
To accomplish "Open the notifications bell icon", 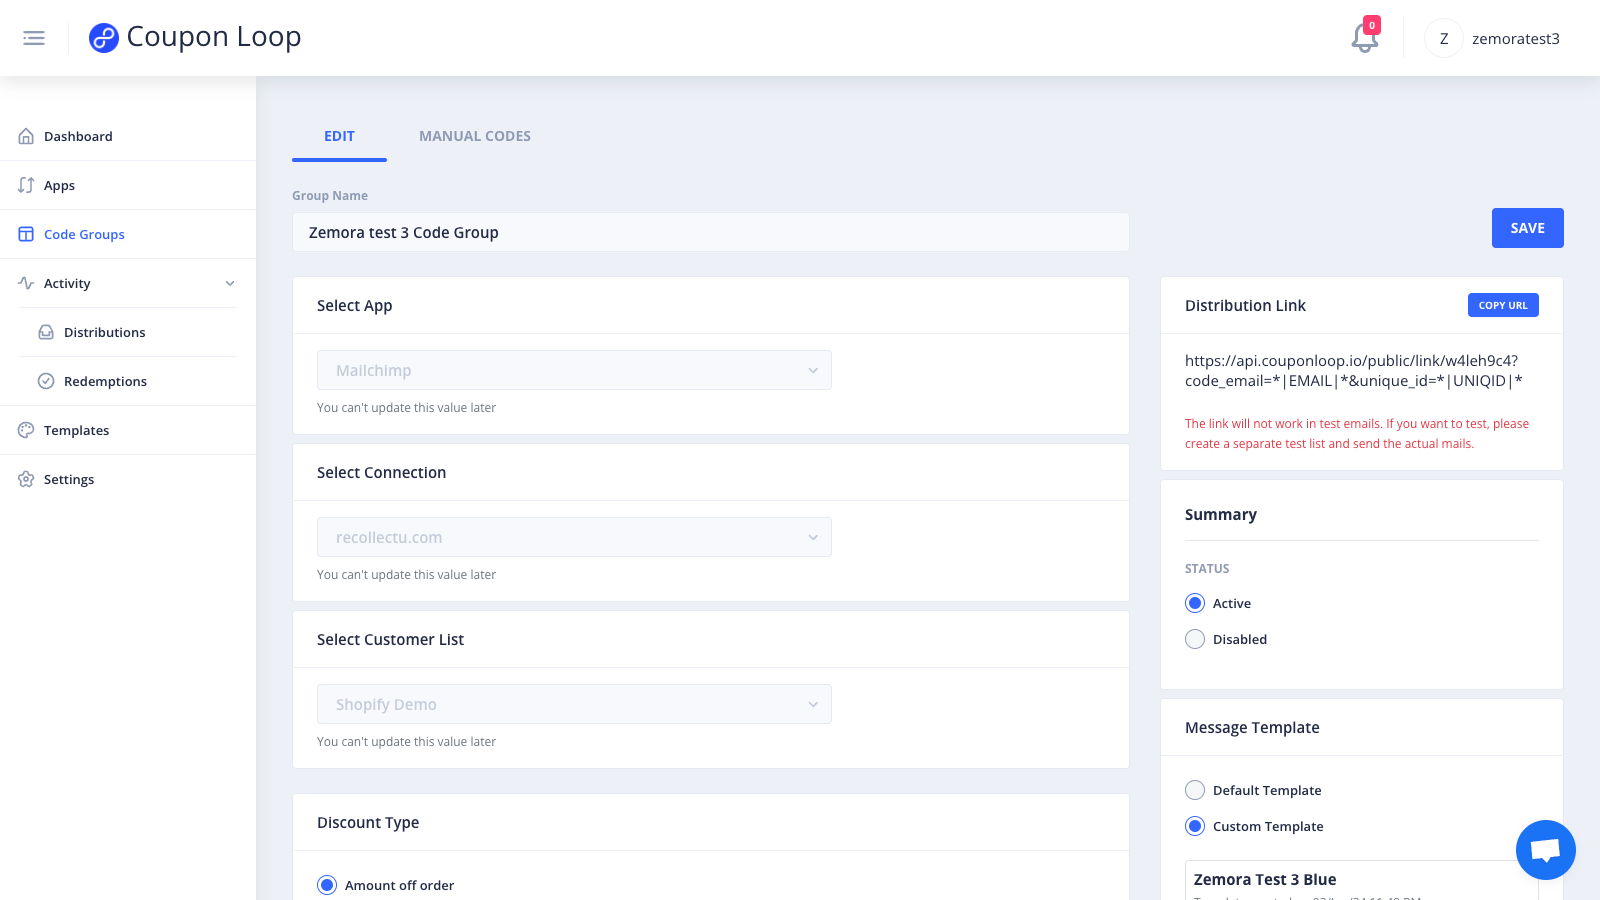I will [x=1364, y=38].
